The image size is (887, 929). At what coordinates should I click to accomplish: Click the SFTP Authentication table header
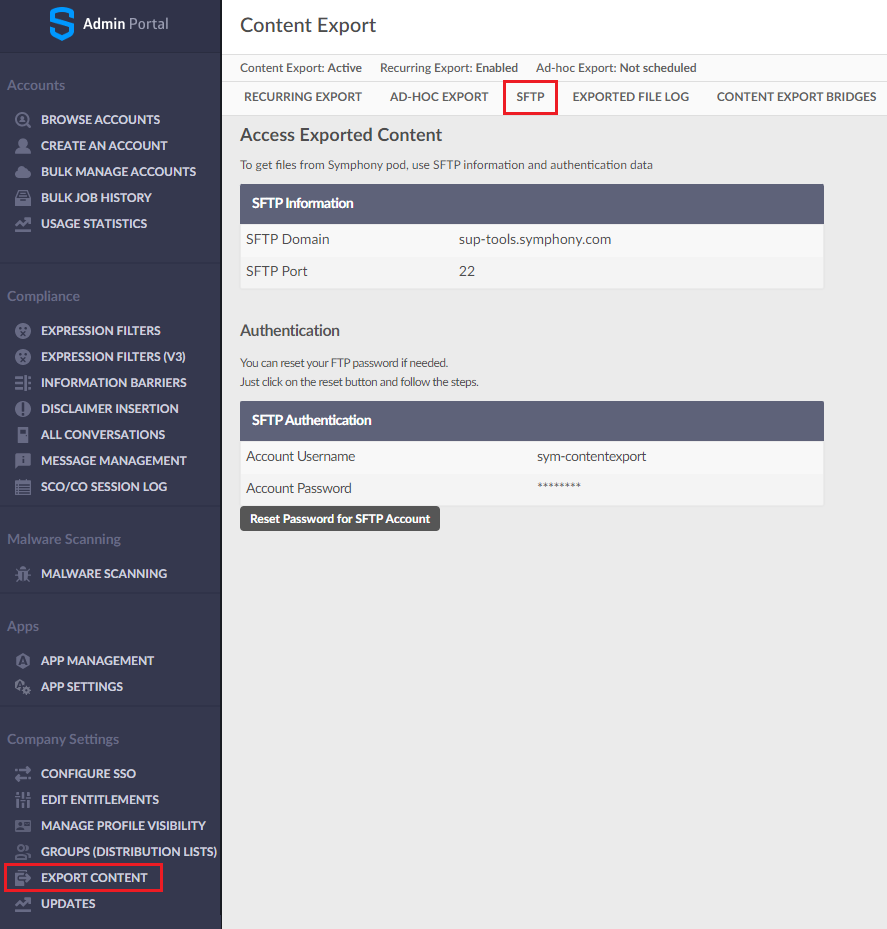pos(531,421)
